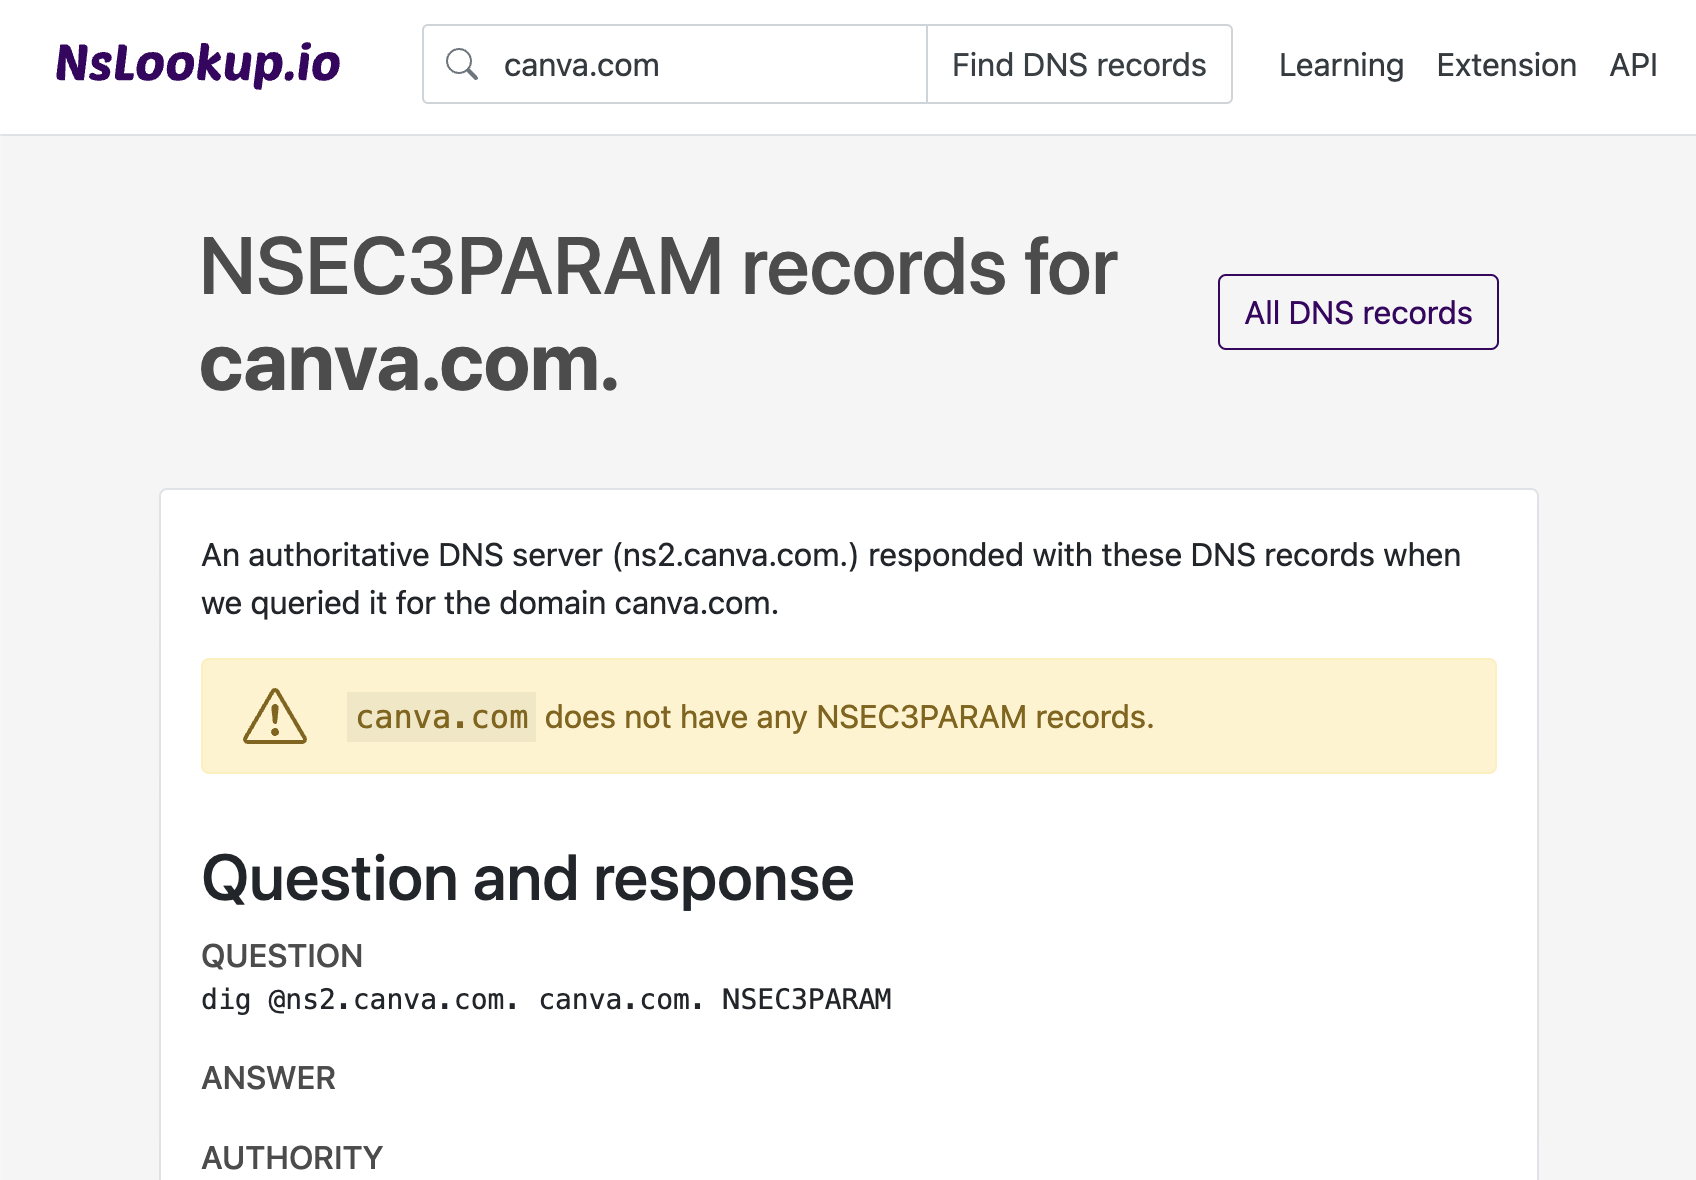Click the Question and response heading
The width and height of the screenshot is (1696, 1180).
coord(527,879)
